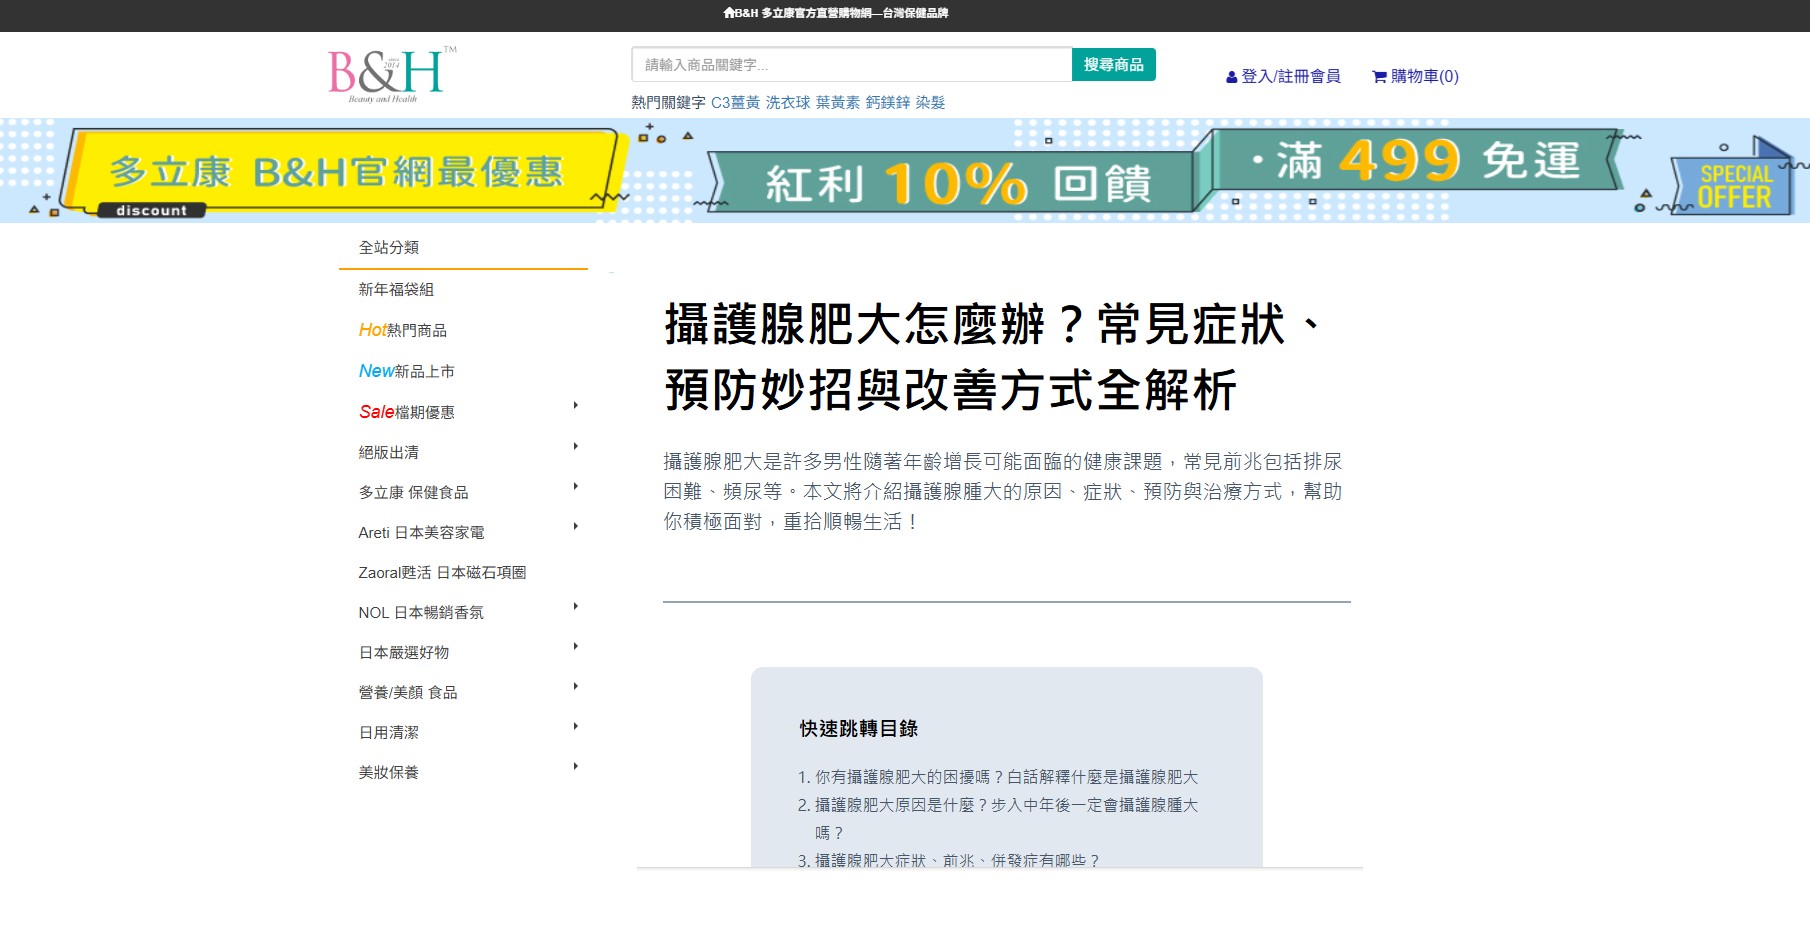The width and height of the screenshot is (1810, 943).
Task: Select the Hot熱門商品 category
Action: [403, 330]
